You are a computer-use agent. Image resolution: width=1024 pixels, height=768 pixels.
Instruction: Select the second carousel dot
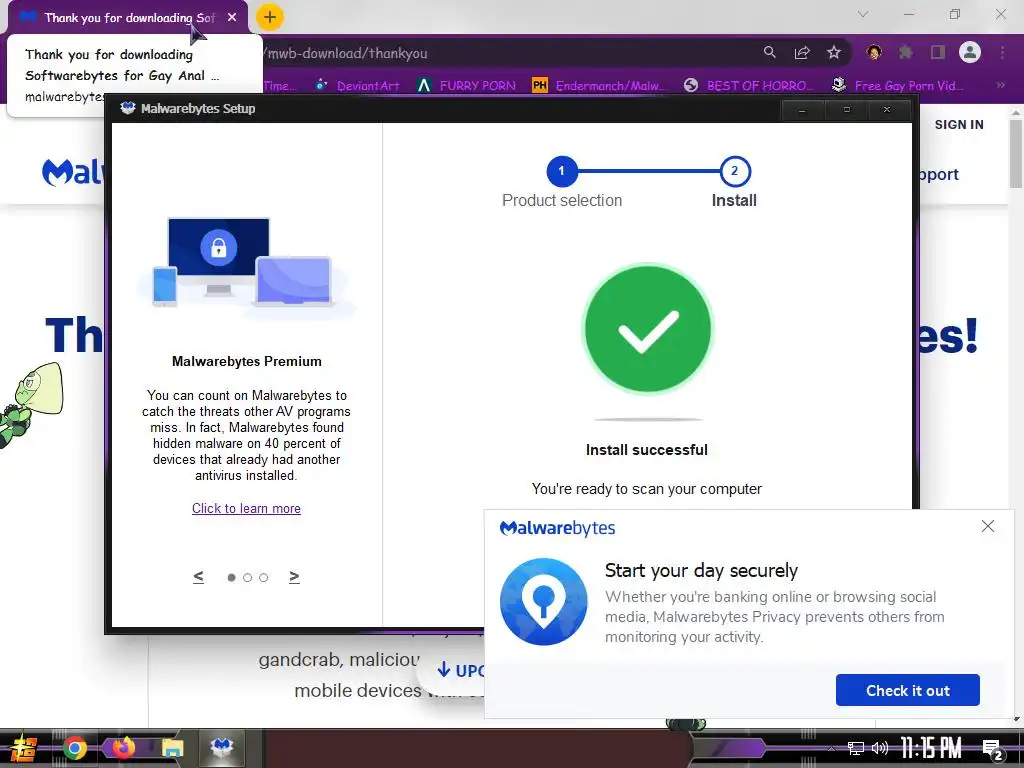[248, 577]
